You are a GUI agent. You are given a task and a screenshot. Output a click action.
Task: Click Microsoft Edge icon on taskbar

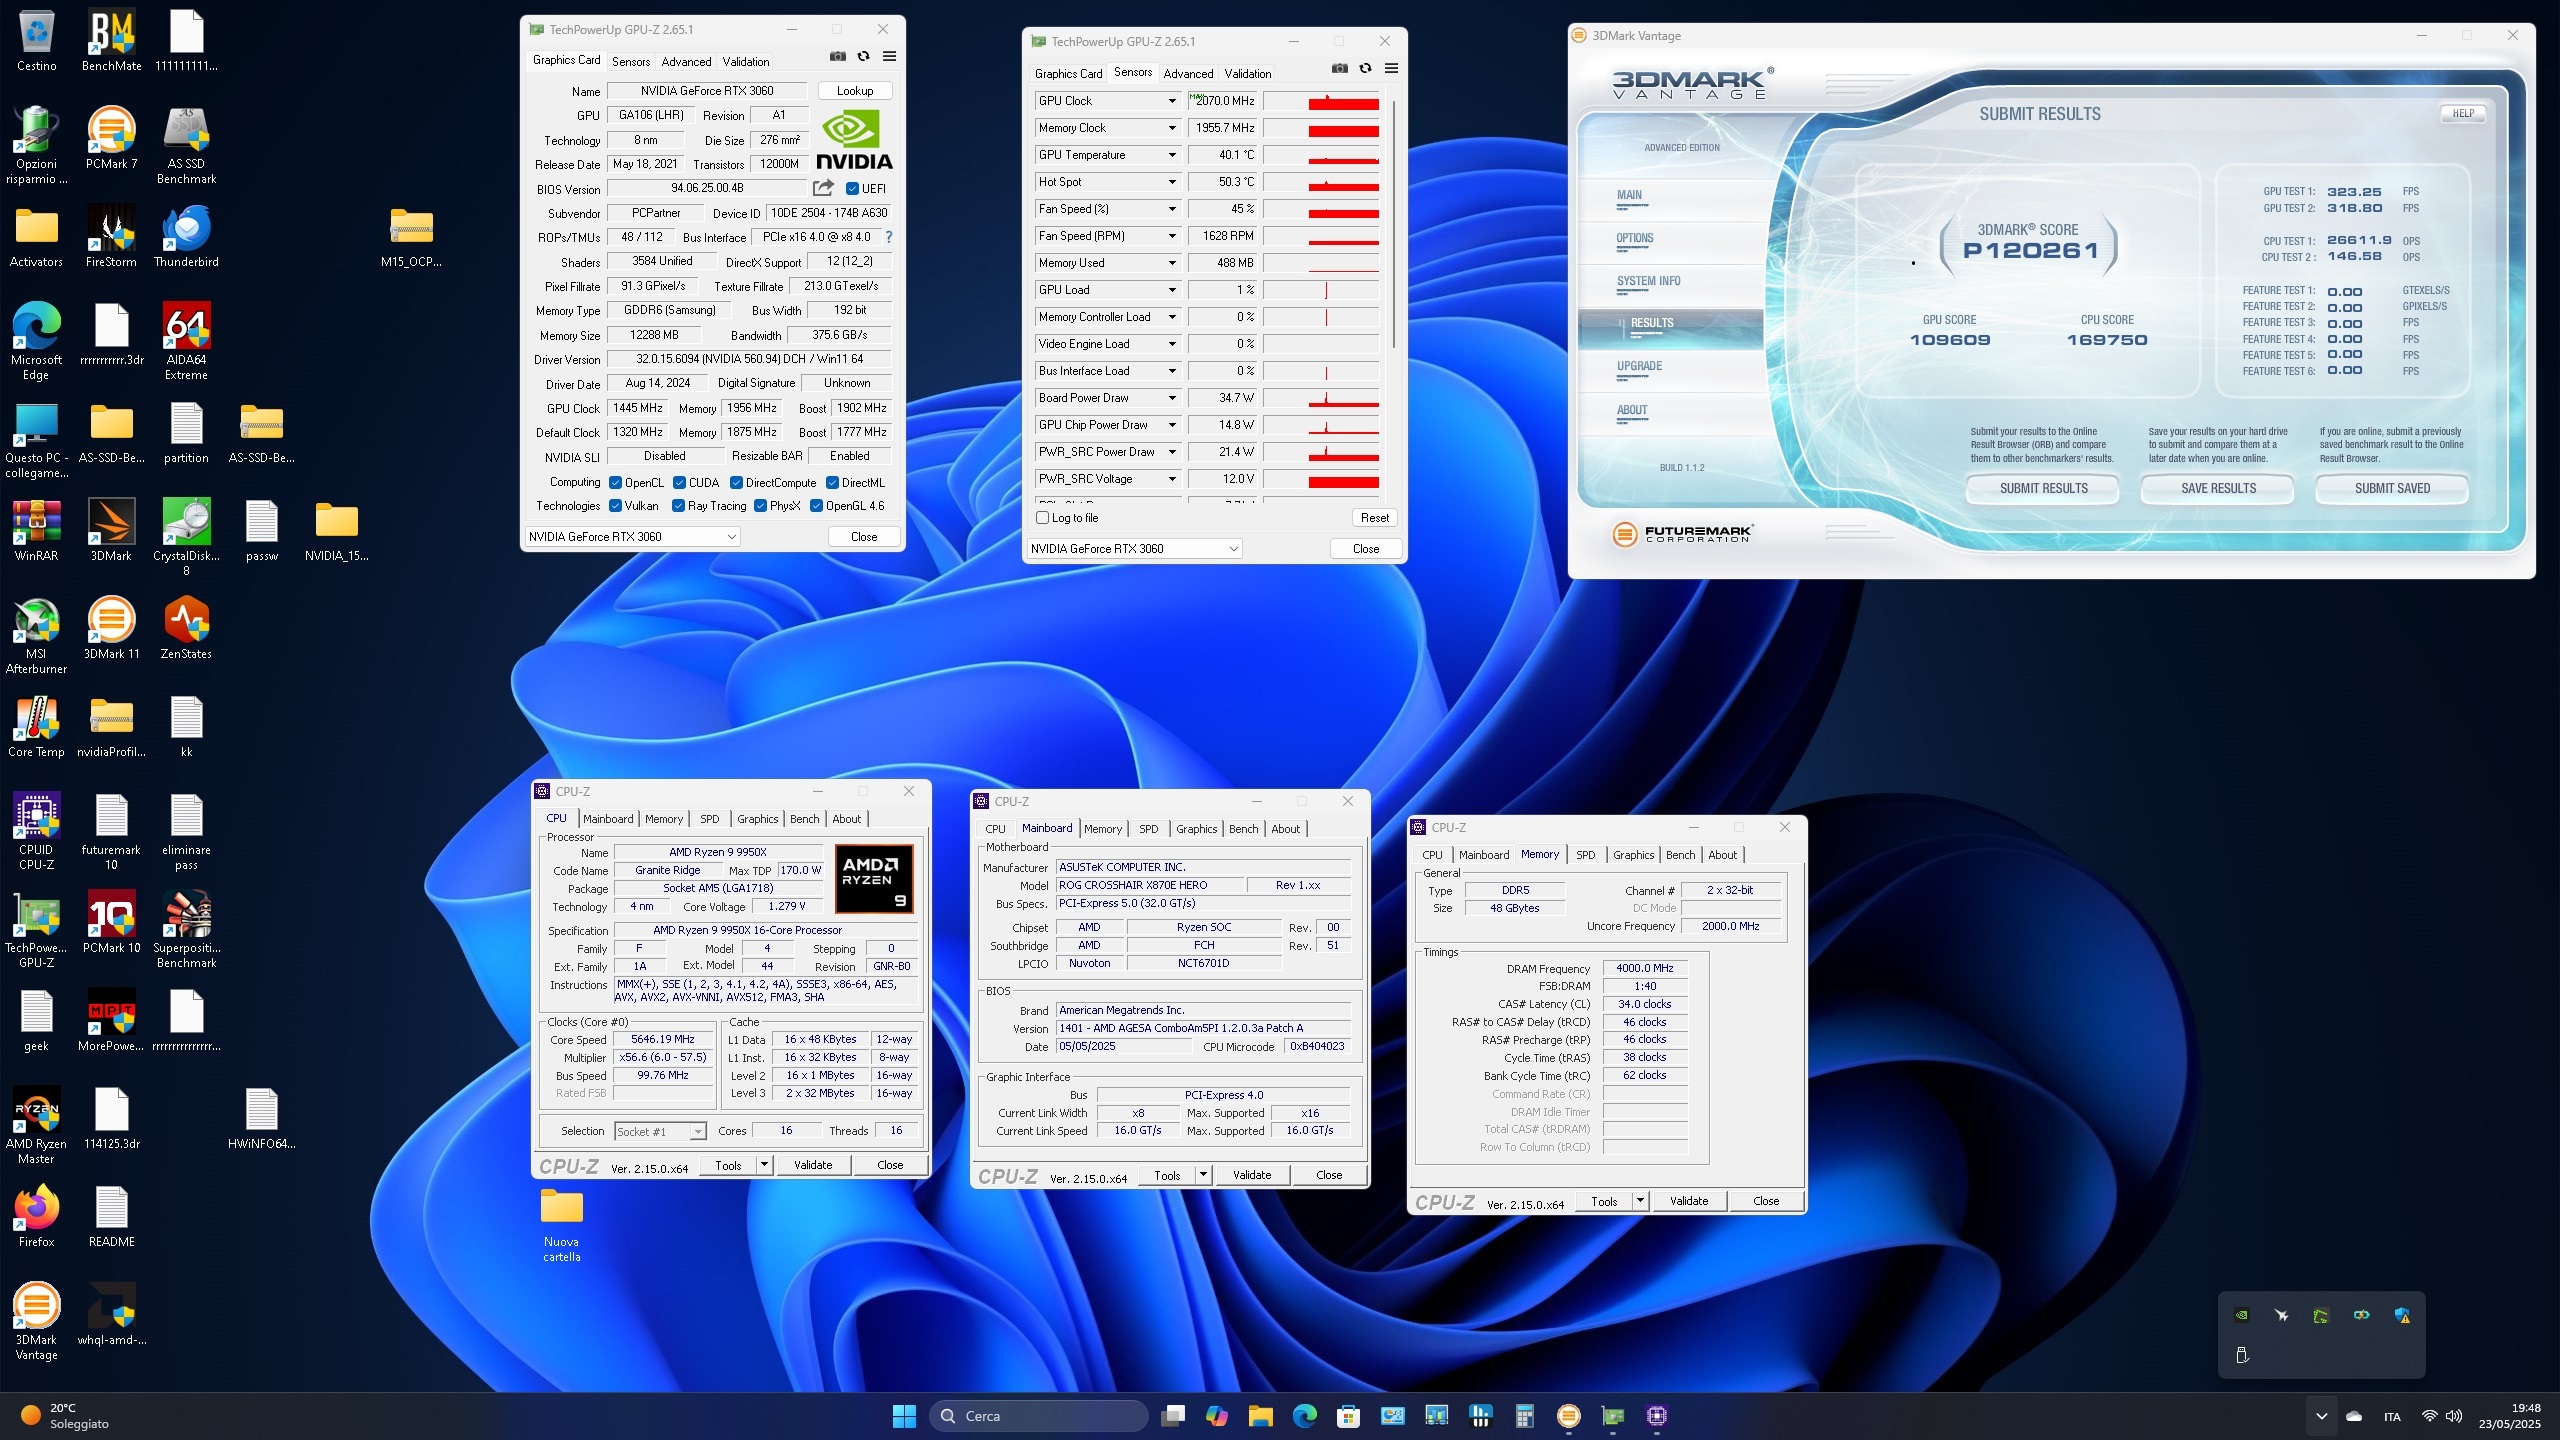click(x=1304, y=1415)
